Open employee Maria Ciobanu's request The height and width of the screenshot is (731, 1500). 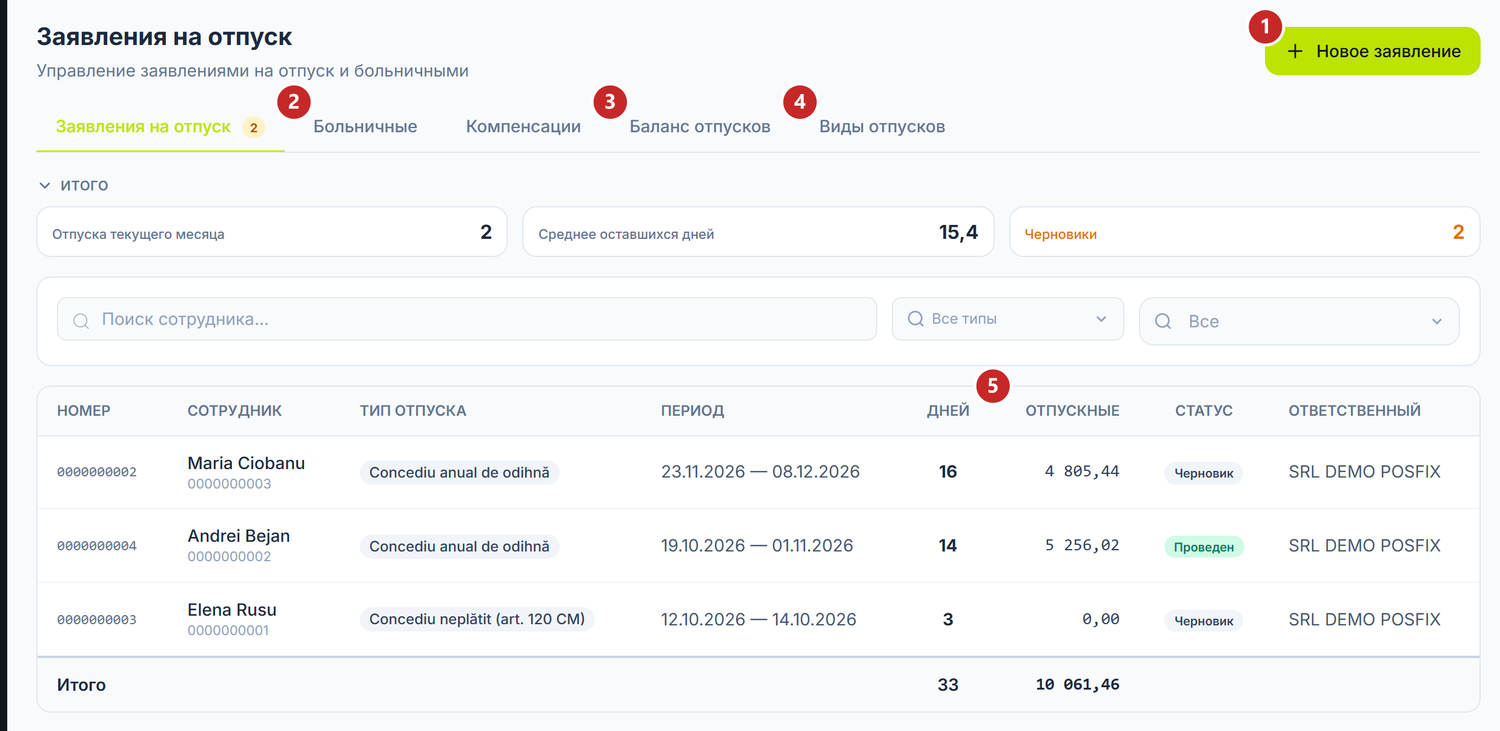pos(246,463)
